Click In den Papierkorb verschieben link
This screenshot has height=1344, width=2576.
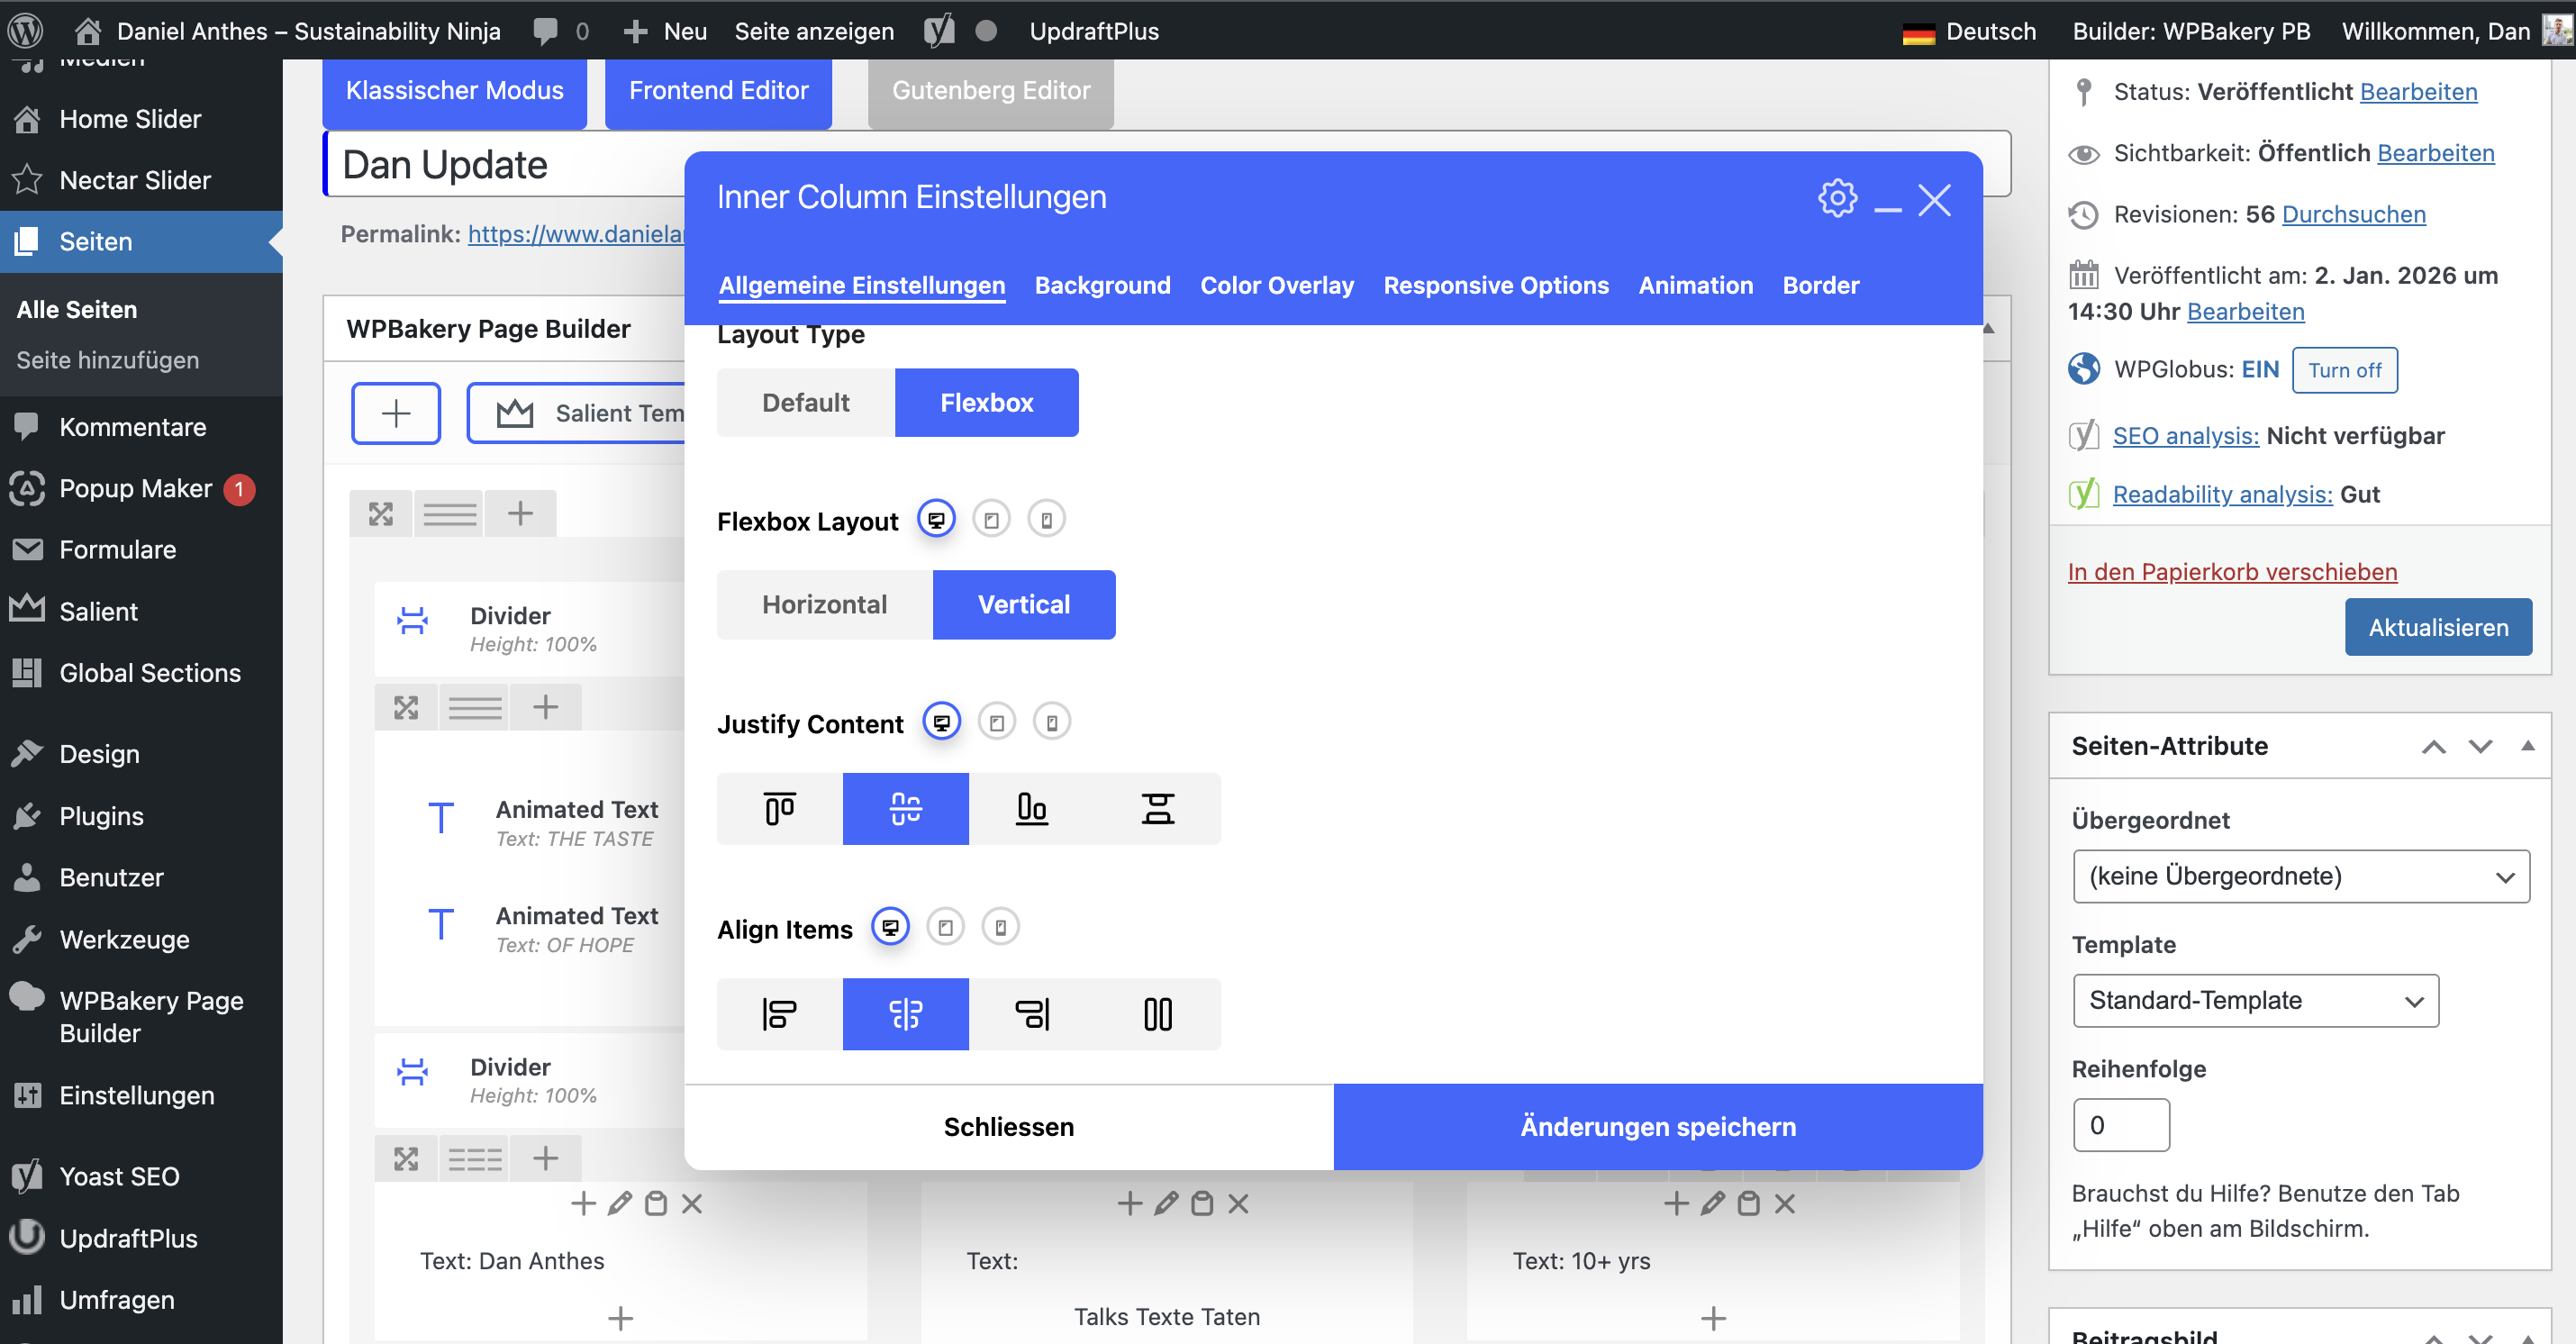point(2231,572)
